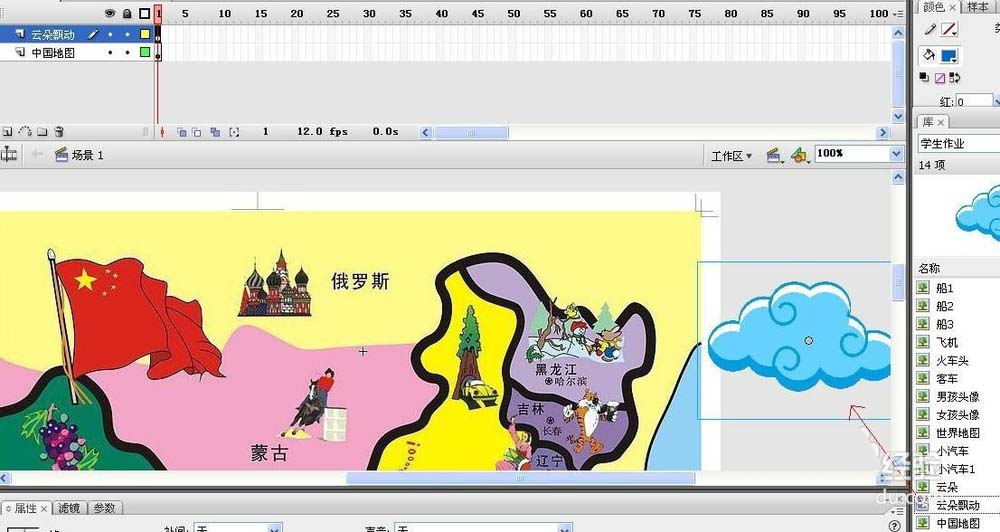The image size is (1000, 532).
Task: Select the 中国地图 layer
Action: 53,52
